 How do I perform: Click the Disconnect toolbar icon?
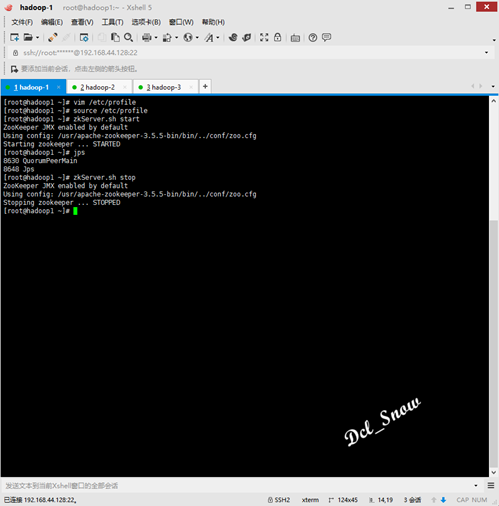[52, 37]
